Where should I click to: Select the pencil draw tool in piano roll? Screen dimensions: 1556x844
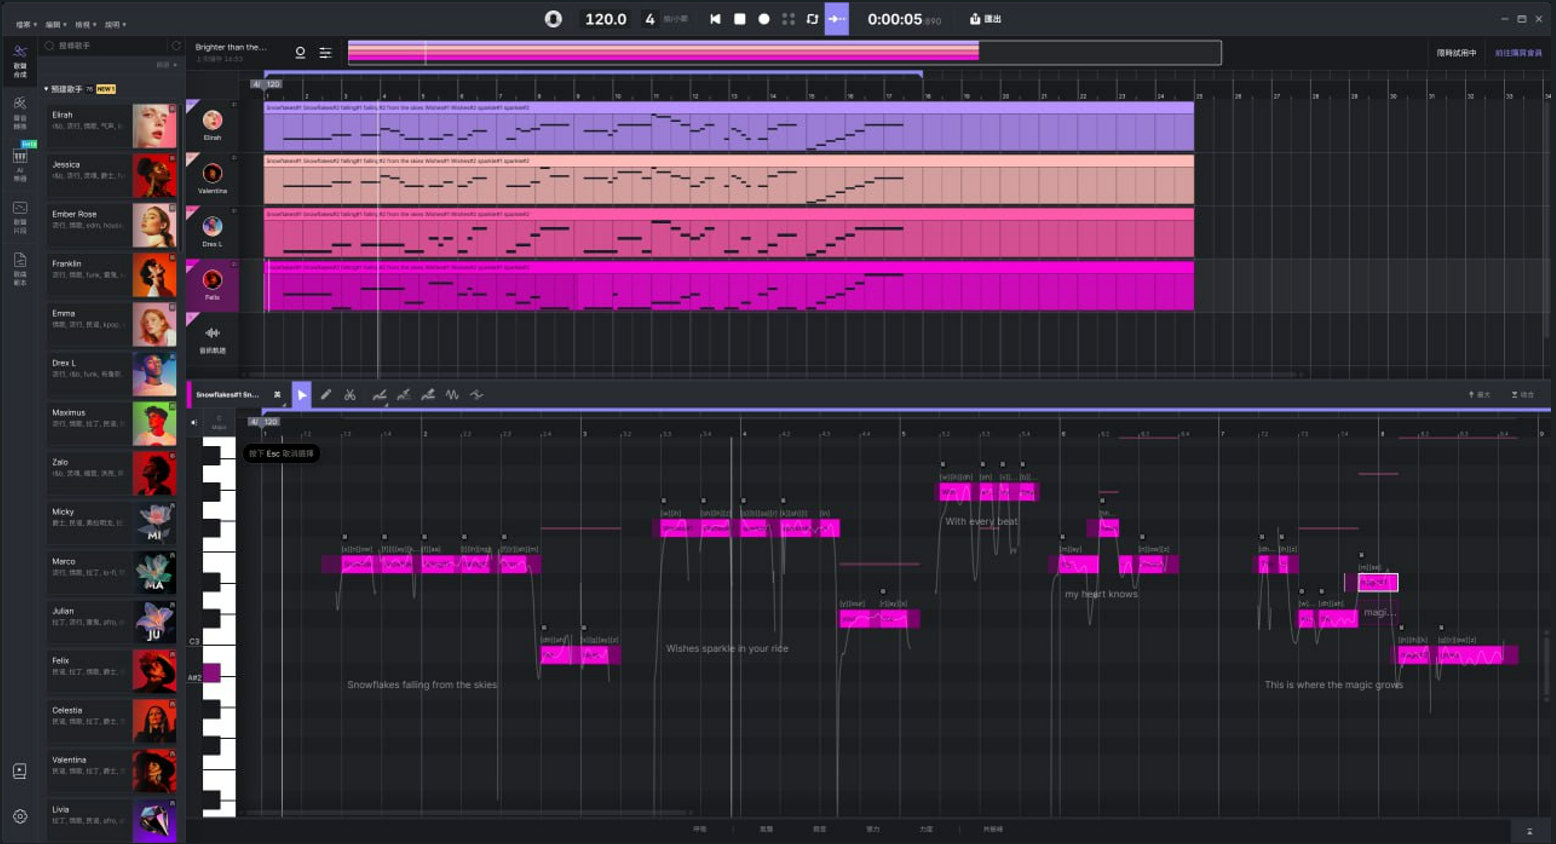click(x=326, y=395)
